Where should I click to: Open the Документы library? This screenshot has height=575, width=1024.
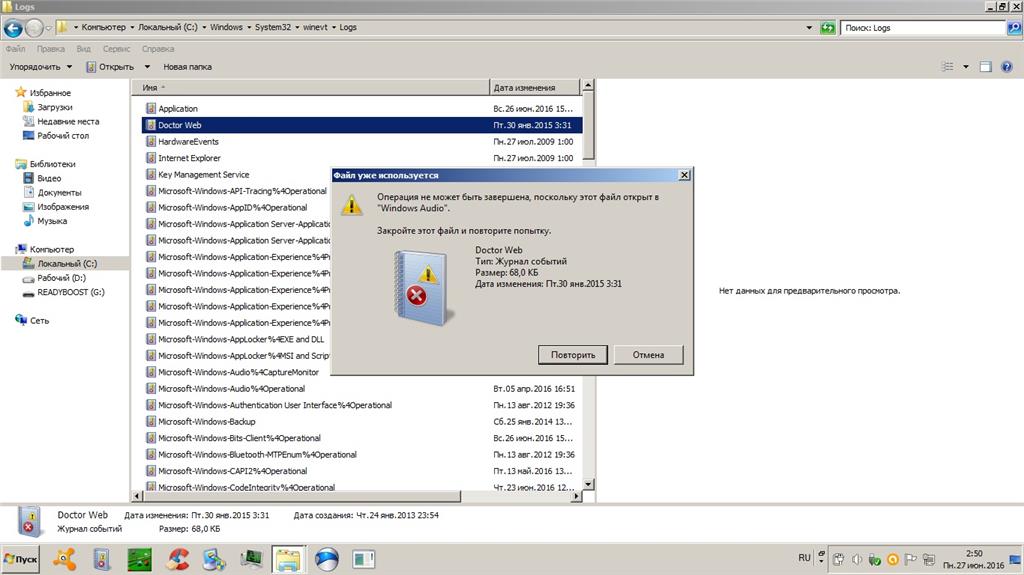pos(59,193)
